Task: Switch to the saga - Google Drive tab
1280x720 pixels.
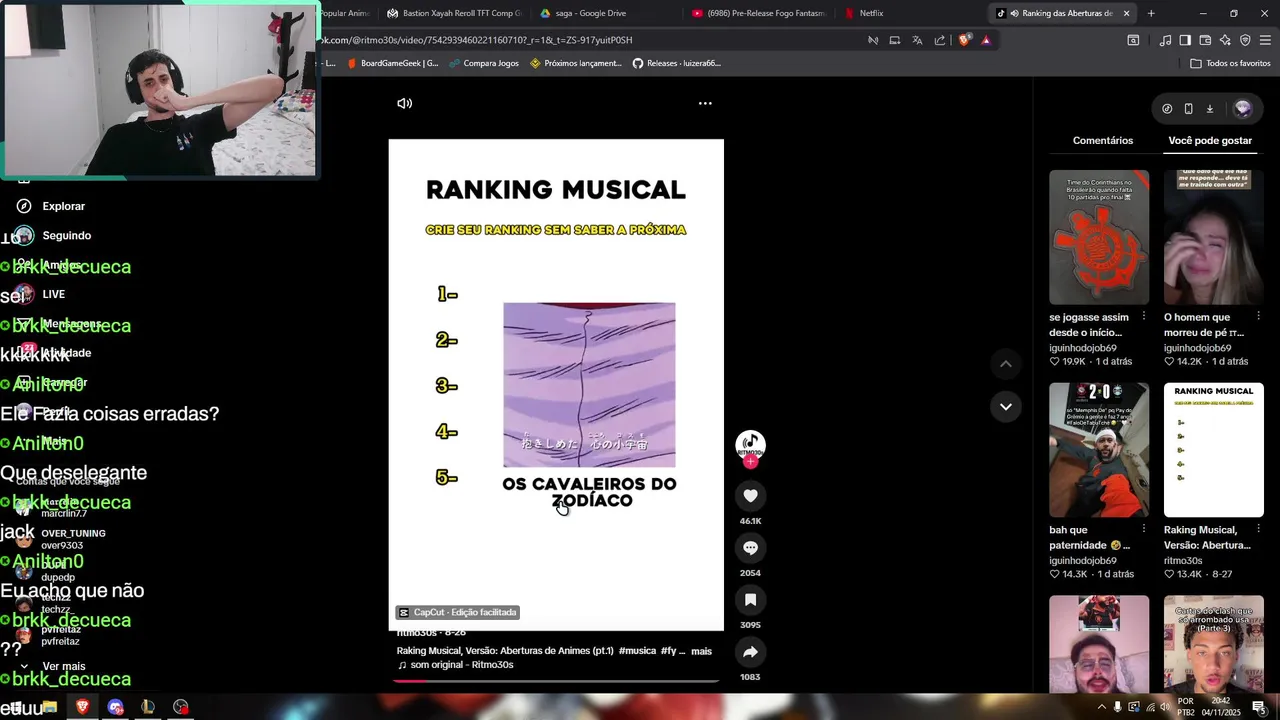Action: coord(590,13)
